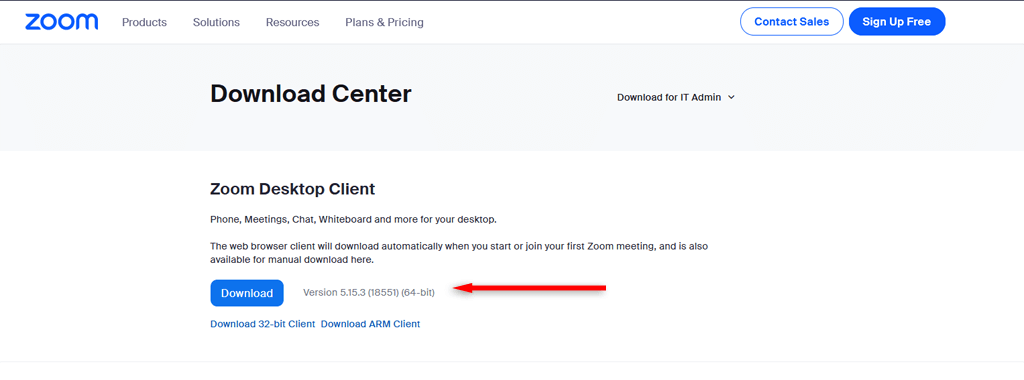This screenshot has height=380, width=1024.
Task: Open the Resources menu
Action: (293, 22)
